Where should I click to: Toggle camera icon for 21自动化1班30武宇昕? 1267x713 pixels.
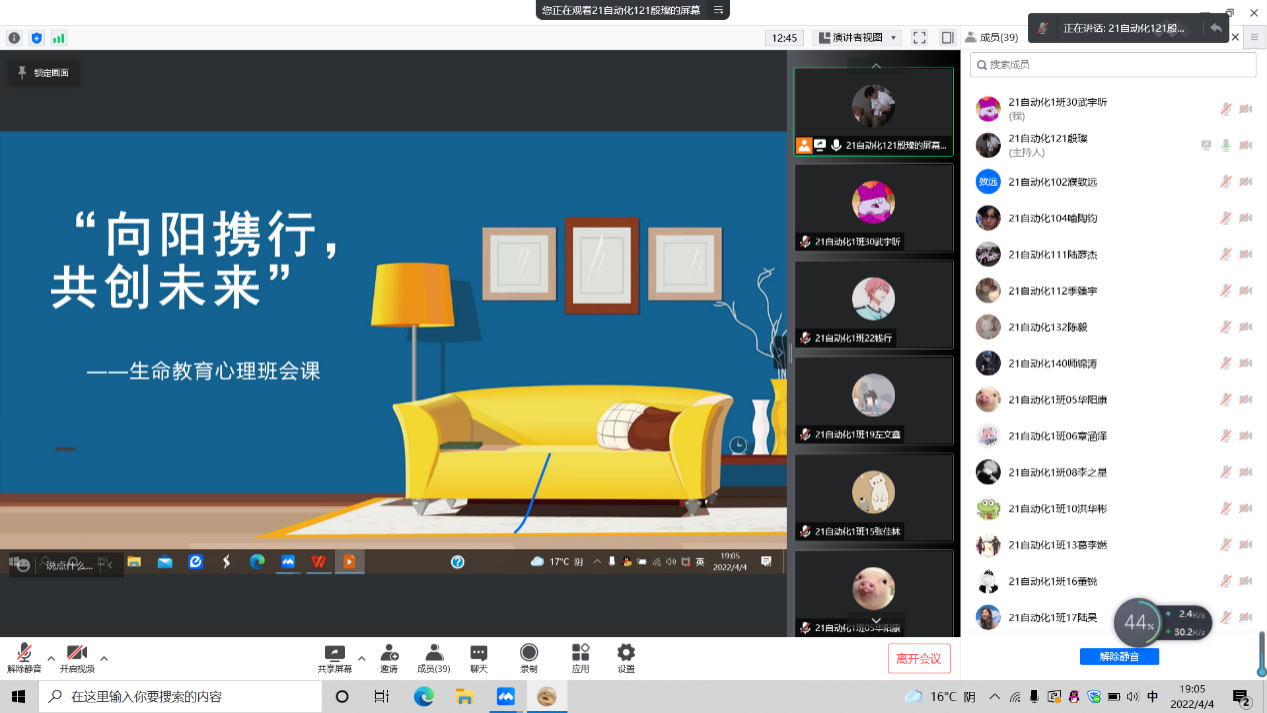coord(1246,109)
